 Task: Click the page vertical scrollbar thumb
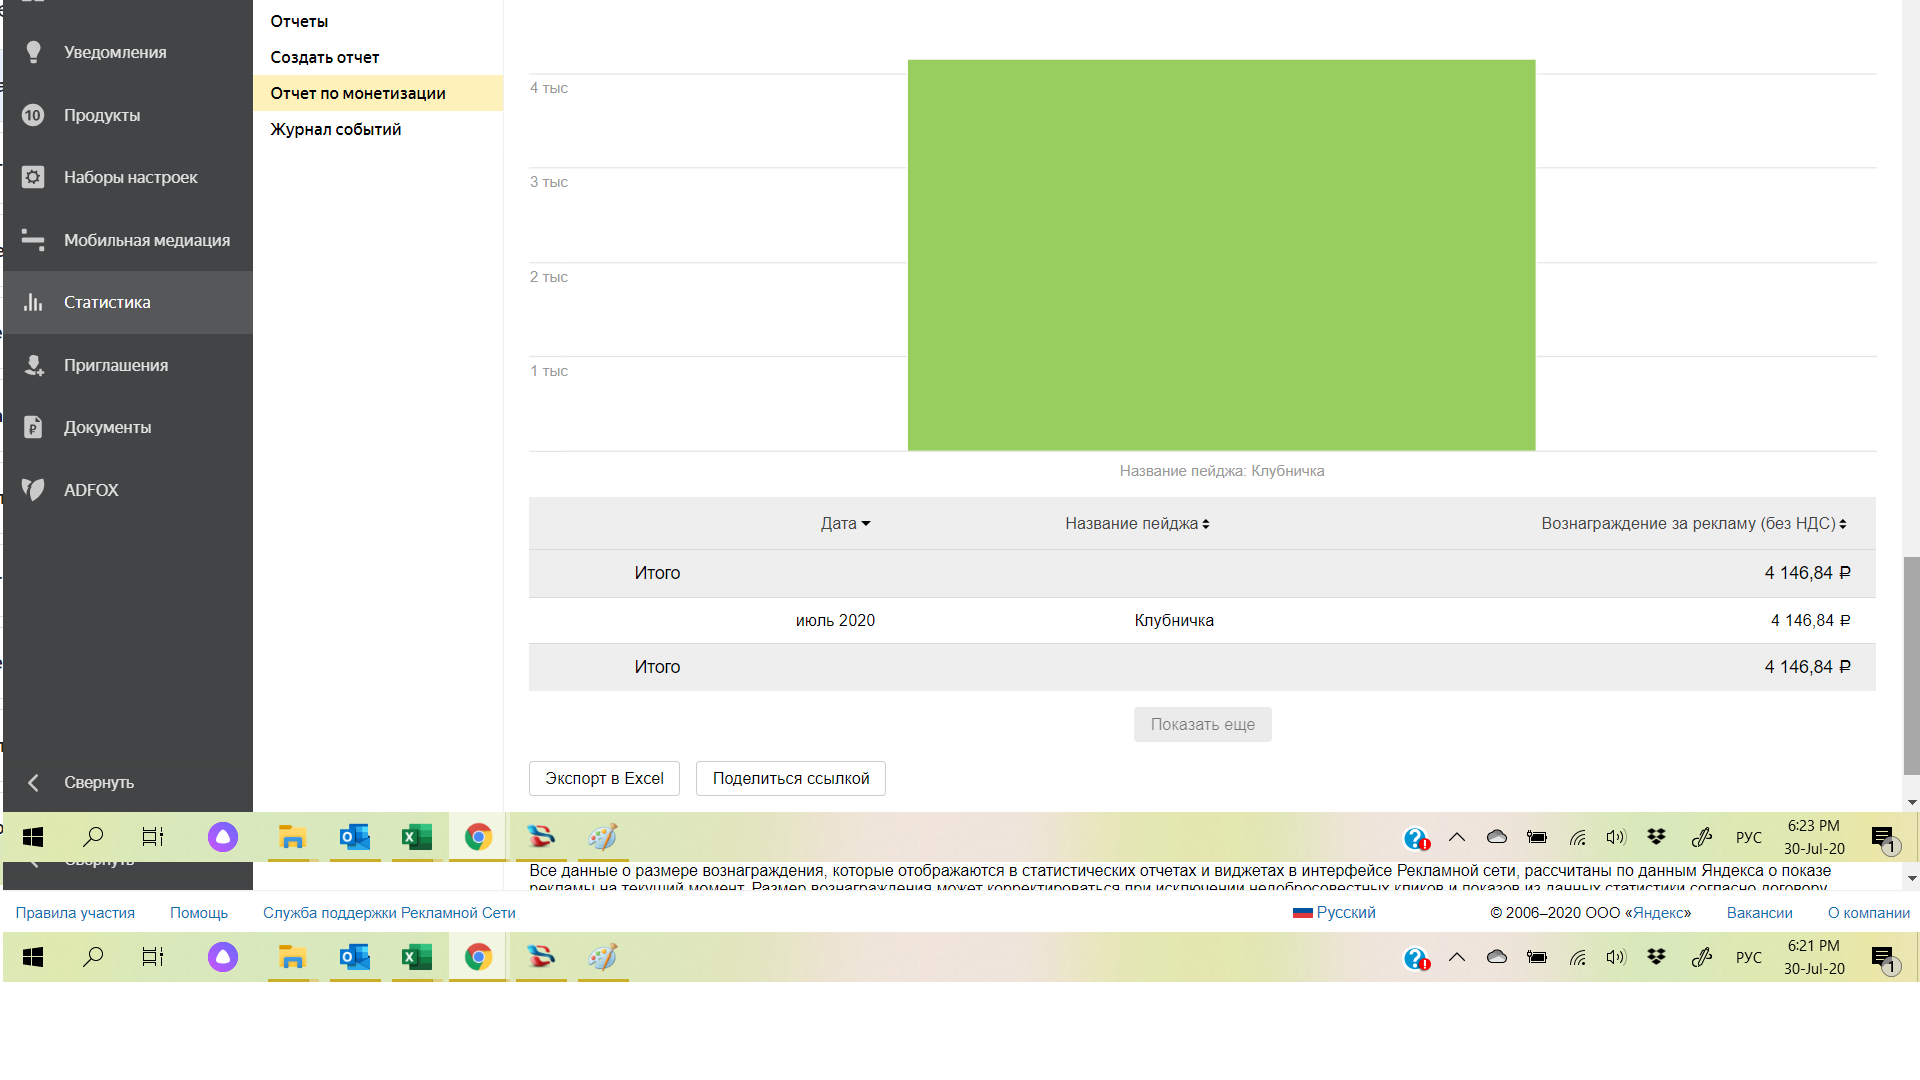click(x=1911, y=665)
